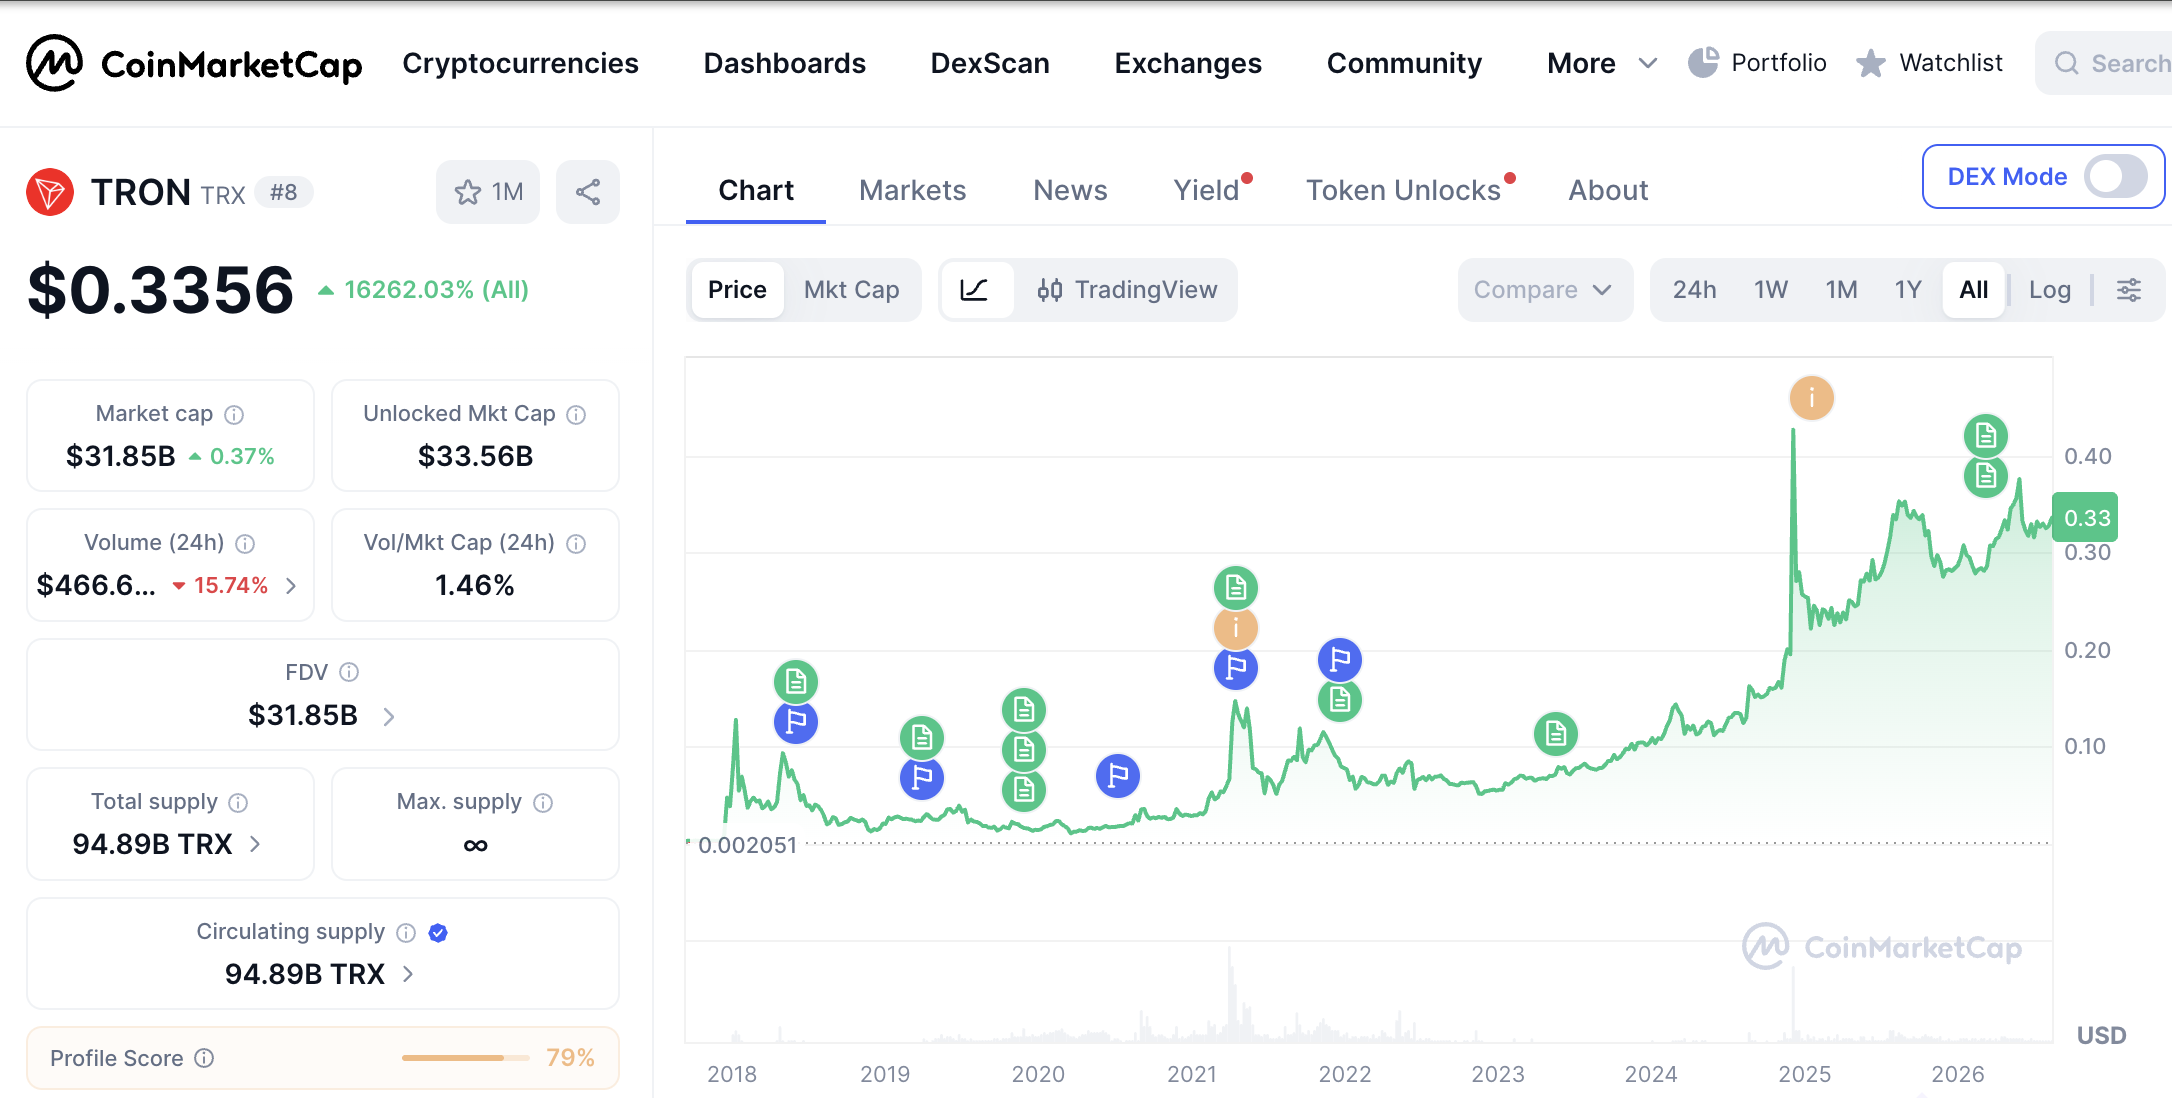The image size is (2172, 1098).
Task: Open the Community menu
Action: [1404, 63]
